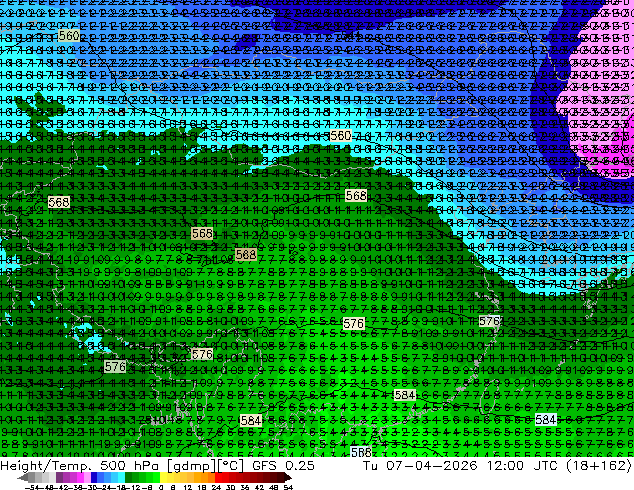Click the 588 contour label with orange background
This screenshot has width=634, height=490.
click(245, 254)
